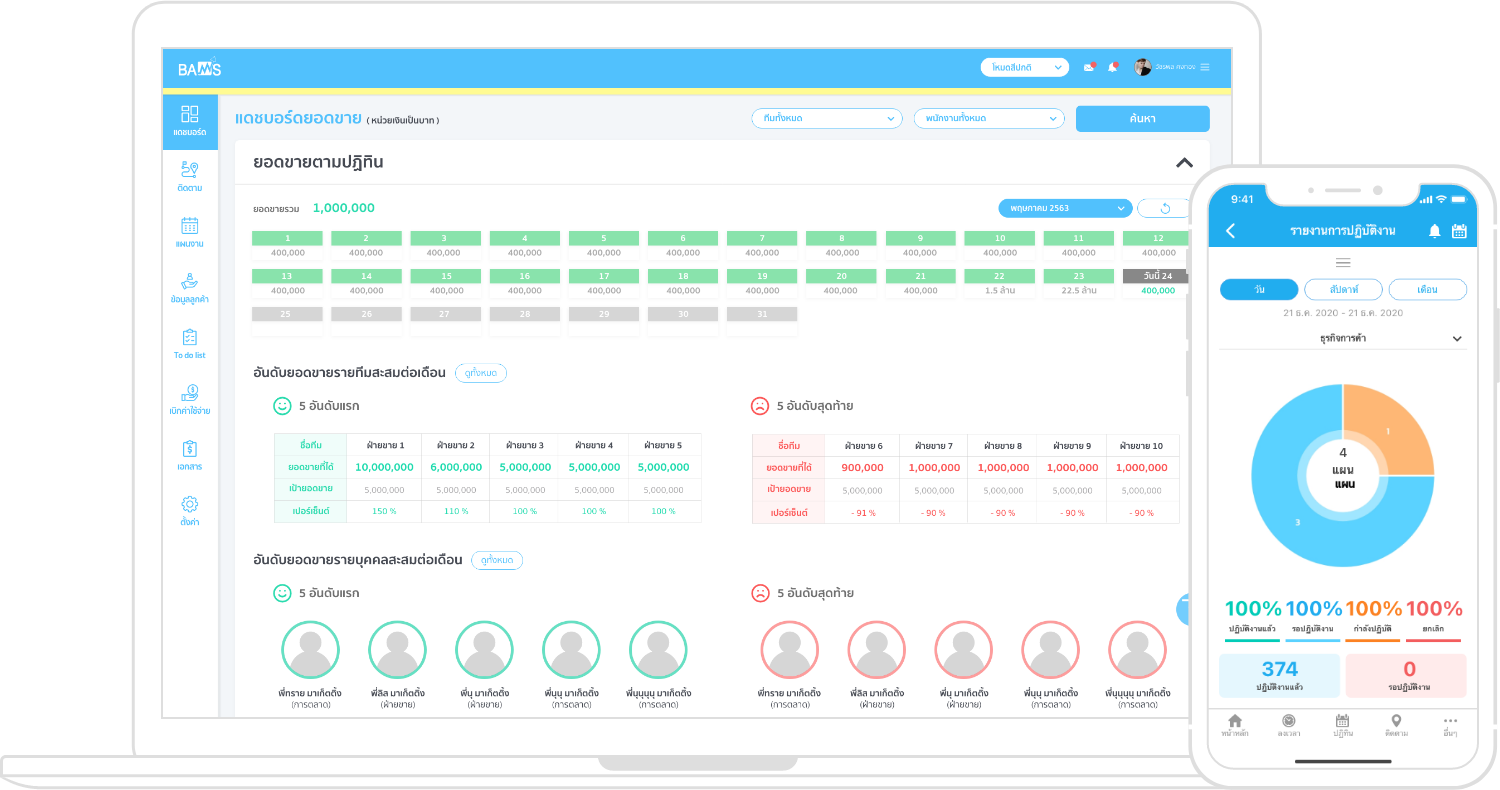The height and width of the screenshot is (790, 1500).
Task: Click ดูทั้งหมด beside individual sales ranking
Action: (497, 560)
